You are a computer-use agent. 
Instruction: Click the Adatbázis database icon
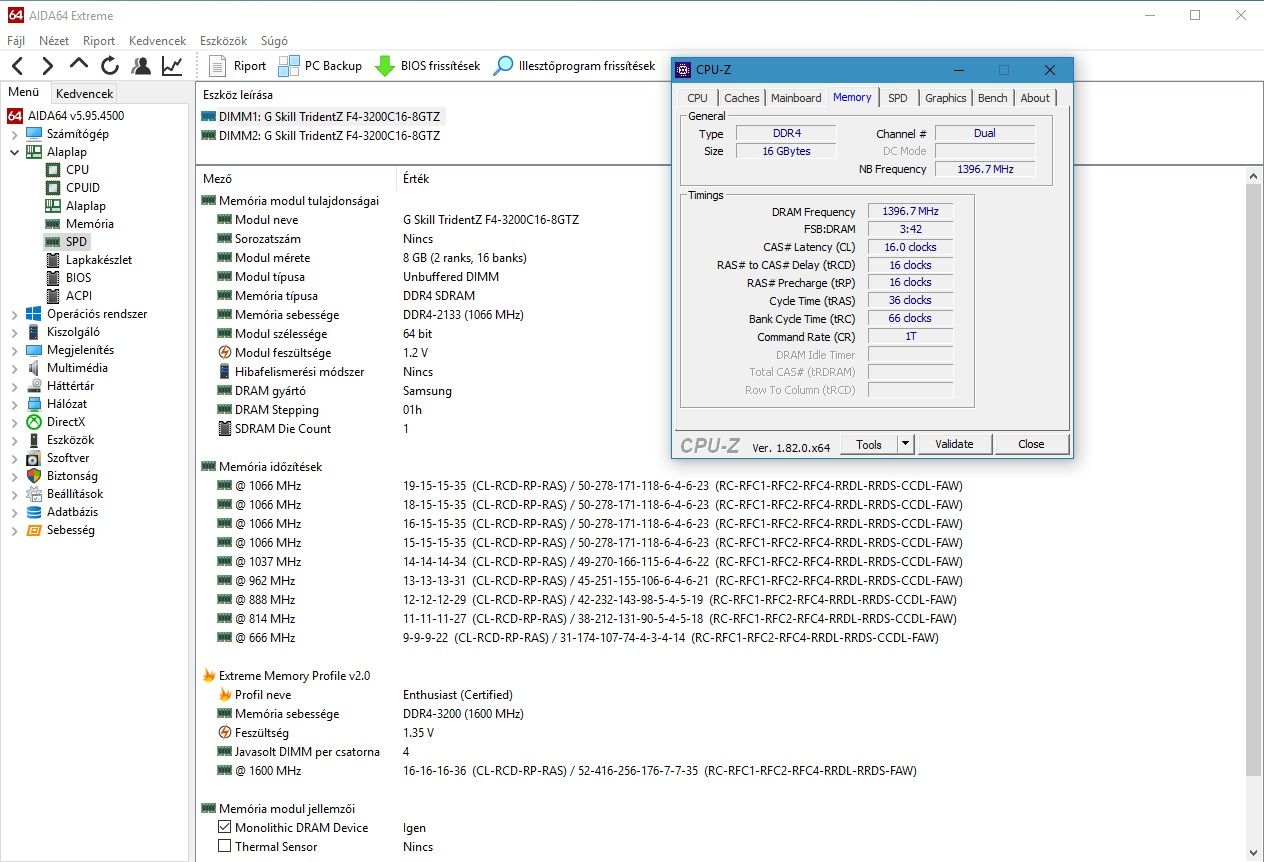point(34,512)
